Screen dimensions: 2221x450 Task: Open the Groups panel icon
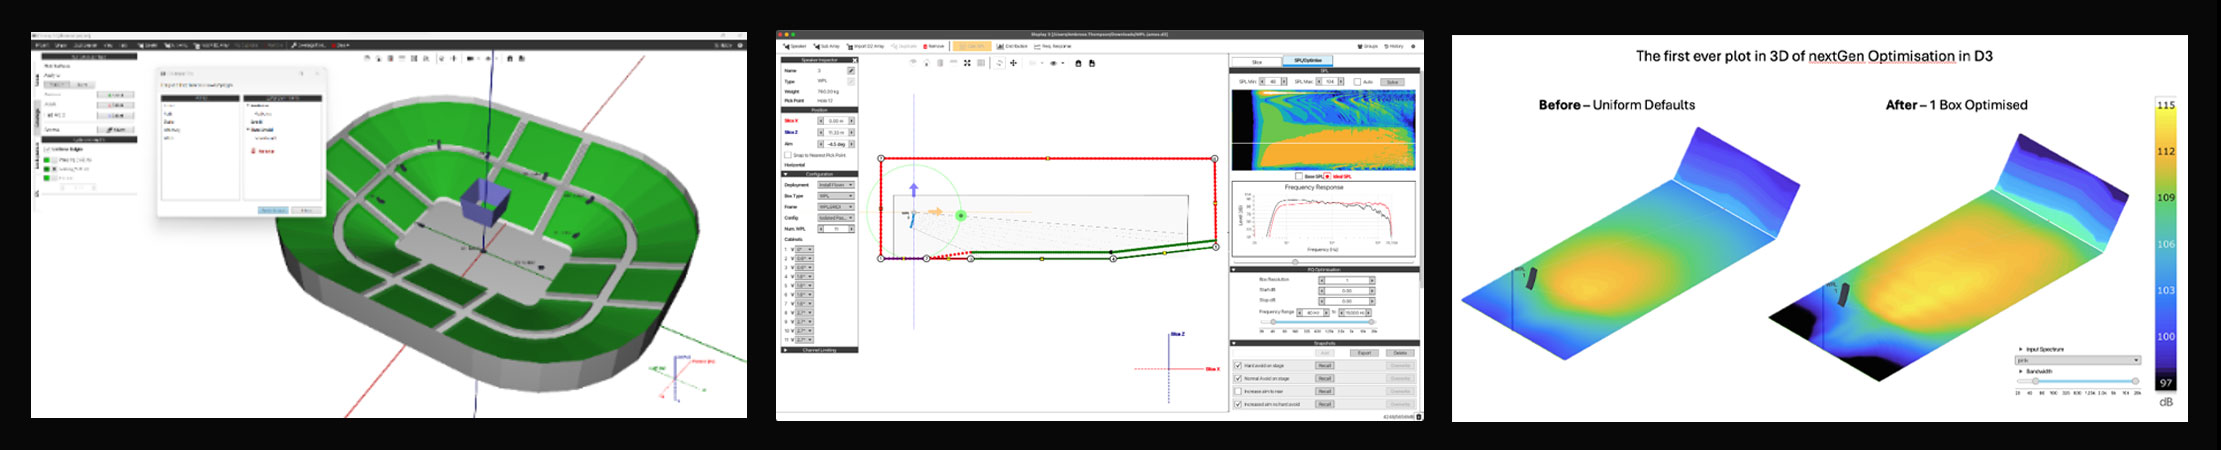[1366, 46]
